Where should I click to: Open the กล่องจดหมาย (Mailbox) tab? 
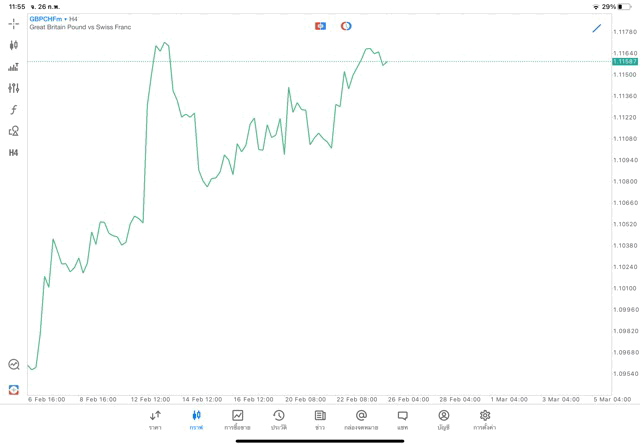[x=361, y=419]
